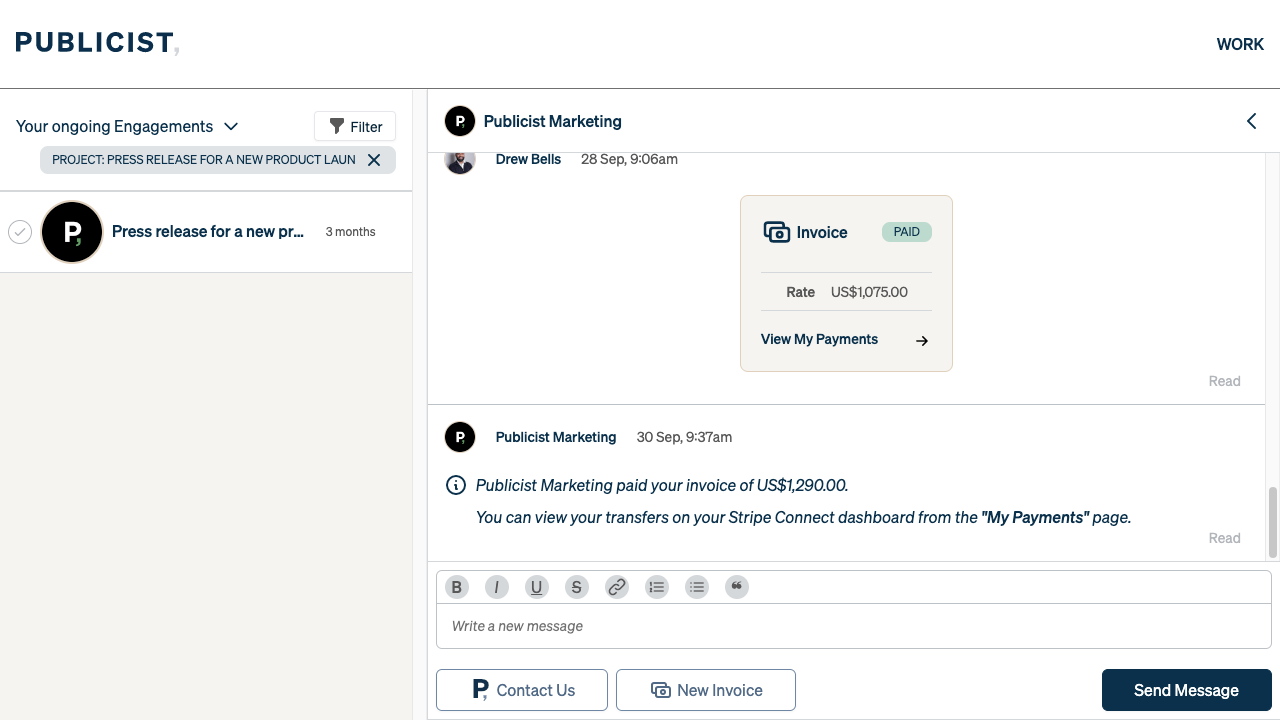Image resolution: width=1280 pixels, height=720 pixels.
Task: Open View My Payments link
Action: pos(819,339)
